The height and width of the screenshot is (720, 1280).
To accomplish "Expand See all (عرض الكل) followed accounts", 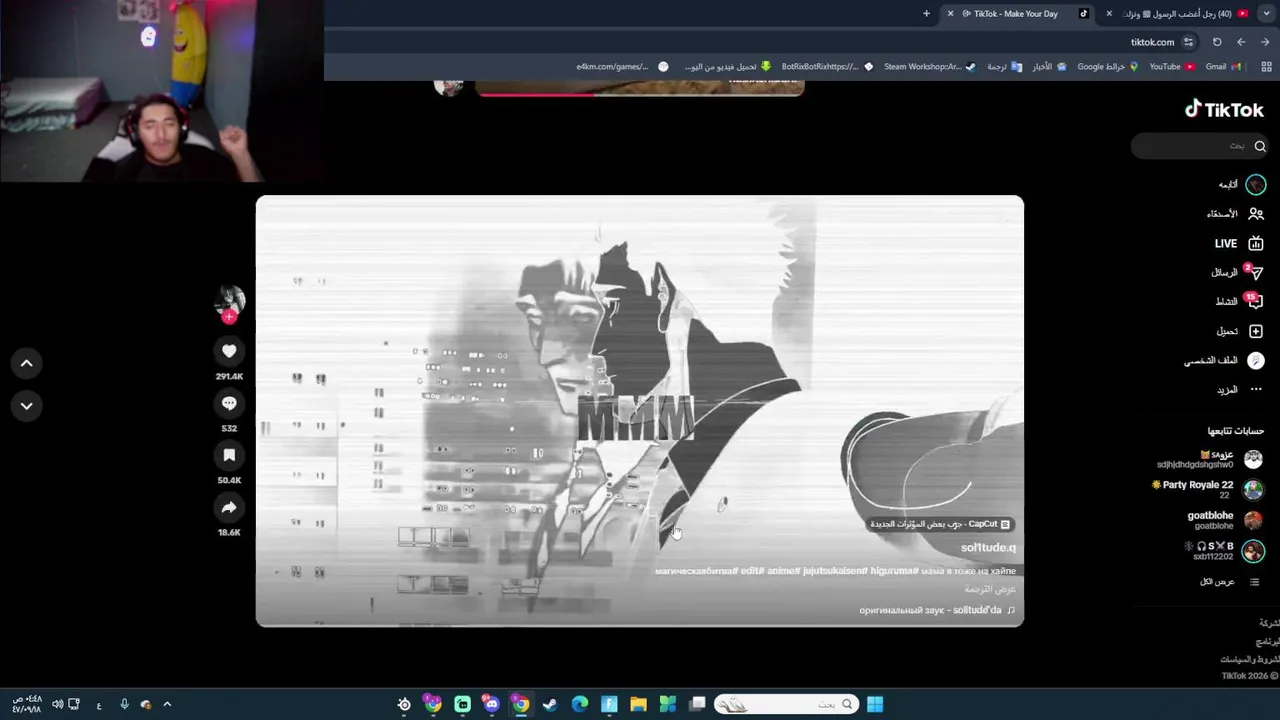I will click(x=1229, y=582).
